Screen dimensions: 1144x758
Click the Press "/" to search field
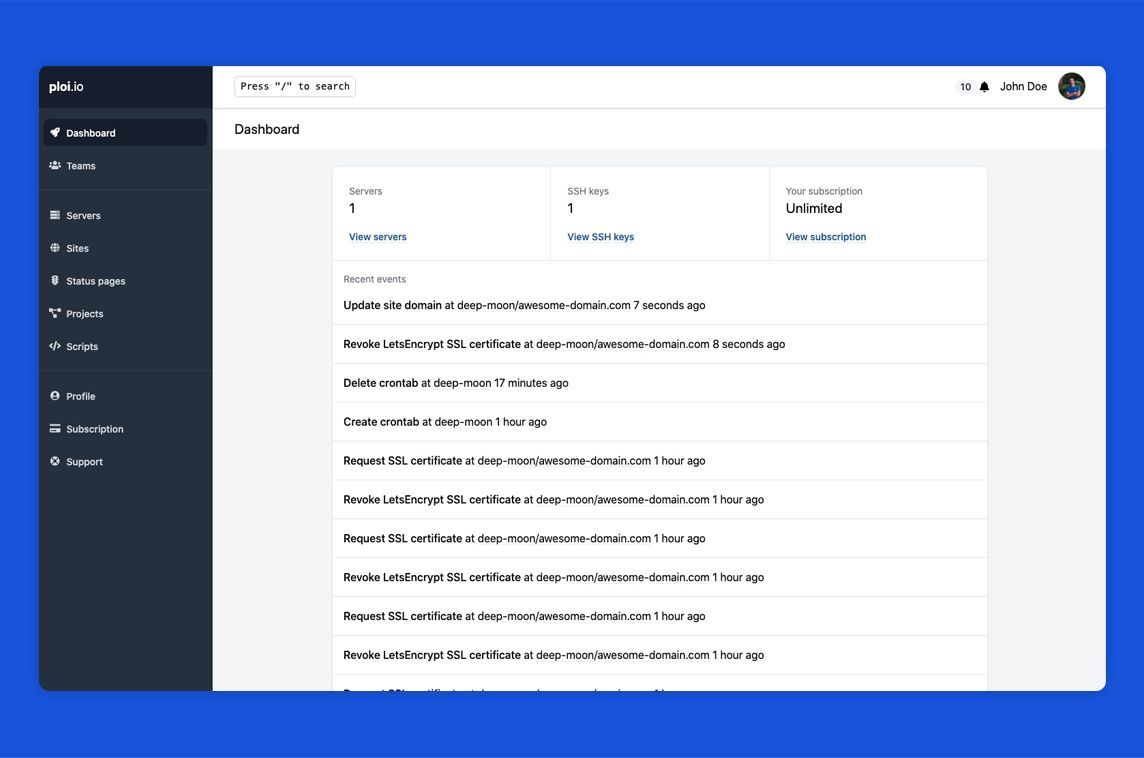click(x=295, y=84)
